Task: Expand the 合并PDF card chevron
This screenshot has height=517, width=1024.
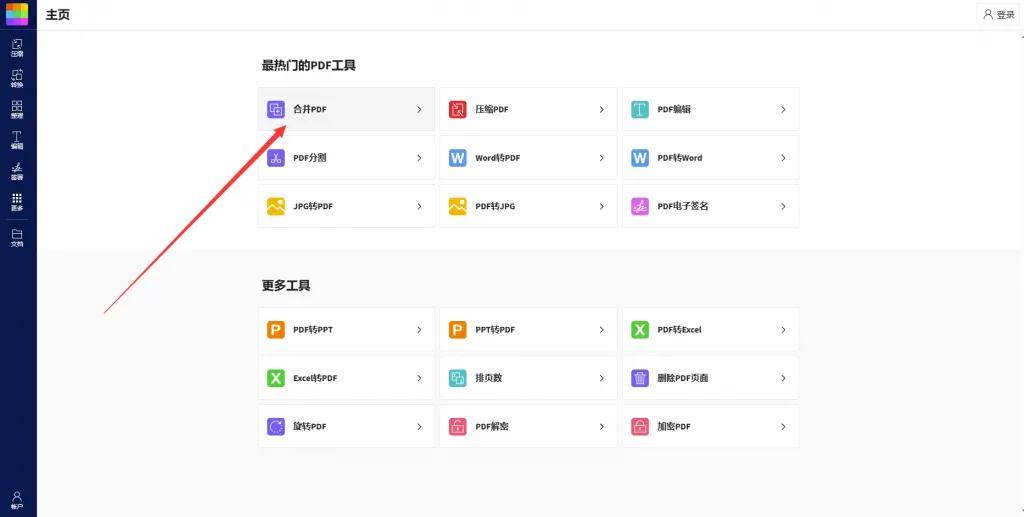Action: (x=419, y=110)
